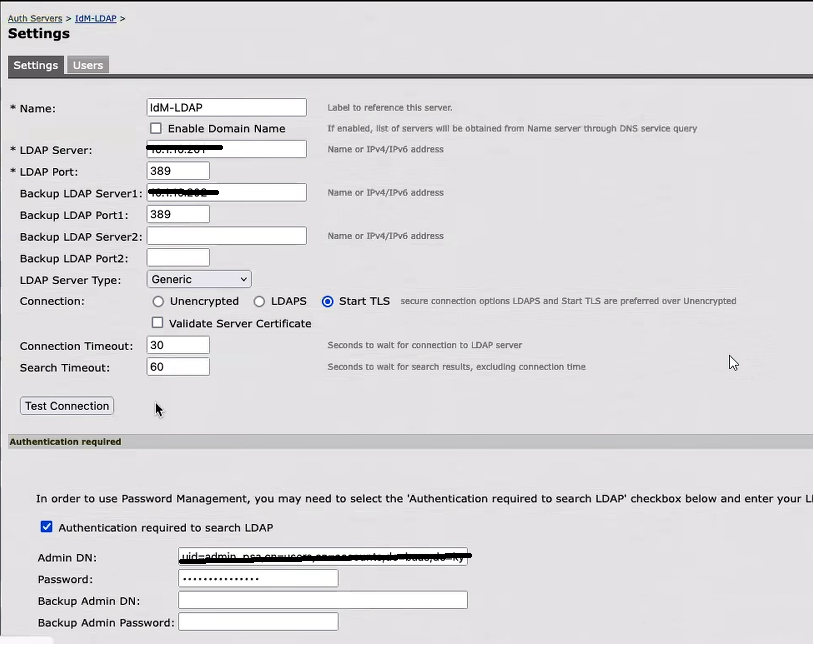Select the Connection Timeout value
Screen dimensions: 814x651
coord(178,344)
